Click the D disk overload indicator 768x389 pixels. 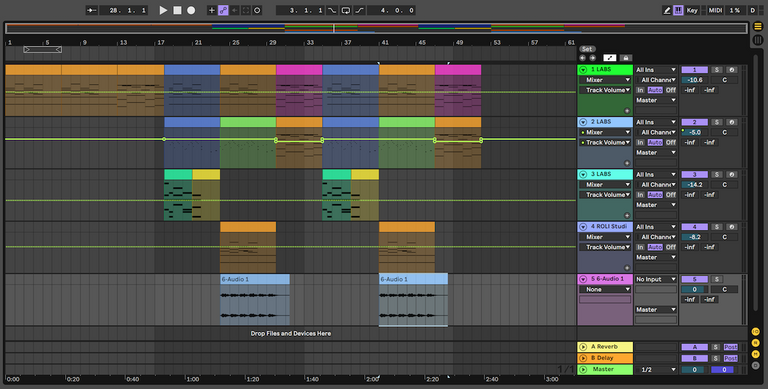[x=753, y=10]
